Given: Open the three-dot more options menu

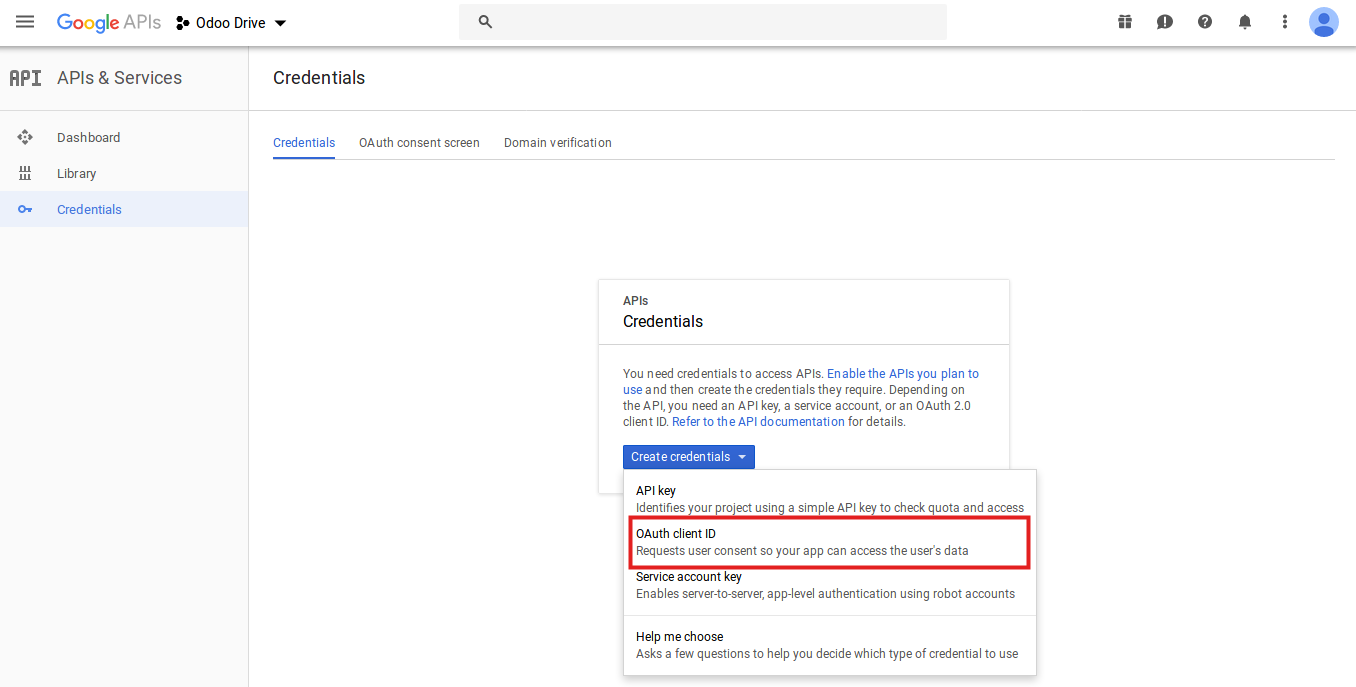Looking at the screenshot, I should [1285, 22].
